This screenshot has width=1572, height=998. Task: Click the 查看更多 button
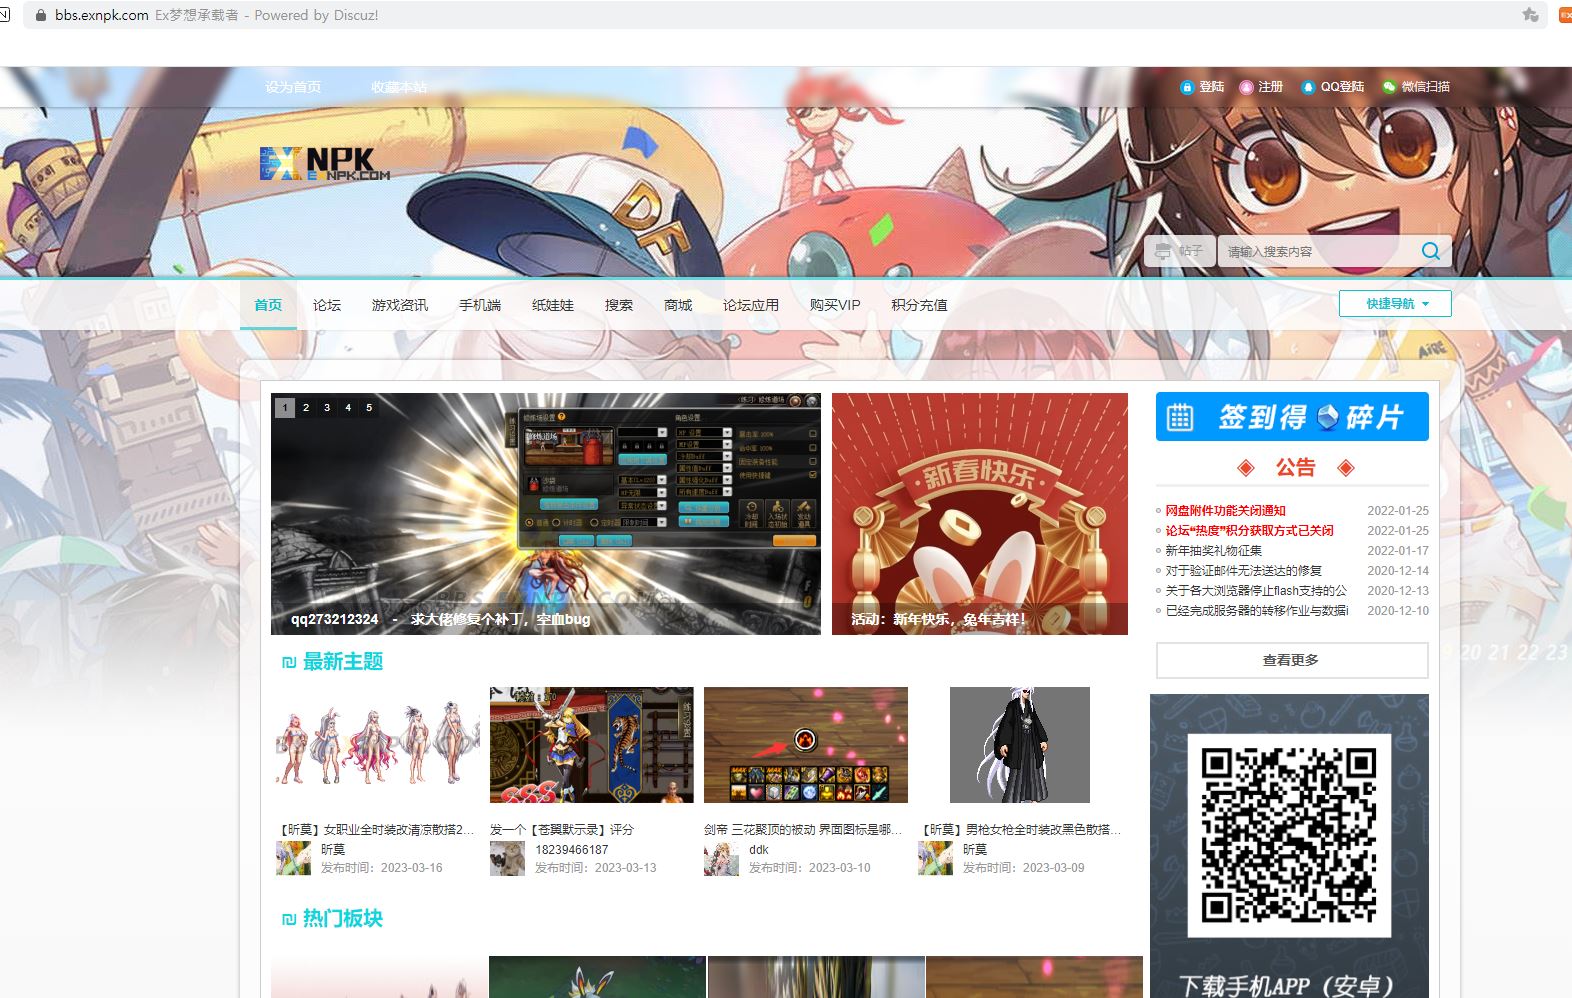[1291, 660]
